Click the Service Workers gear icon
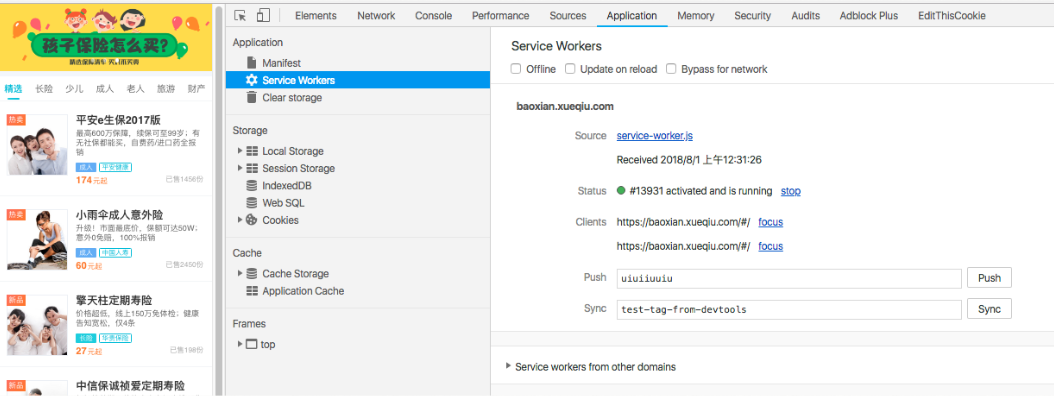Image resolution: width=1054 pixels, height=396 pixels. [251, 80]
